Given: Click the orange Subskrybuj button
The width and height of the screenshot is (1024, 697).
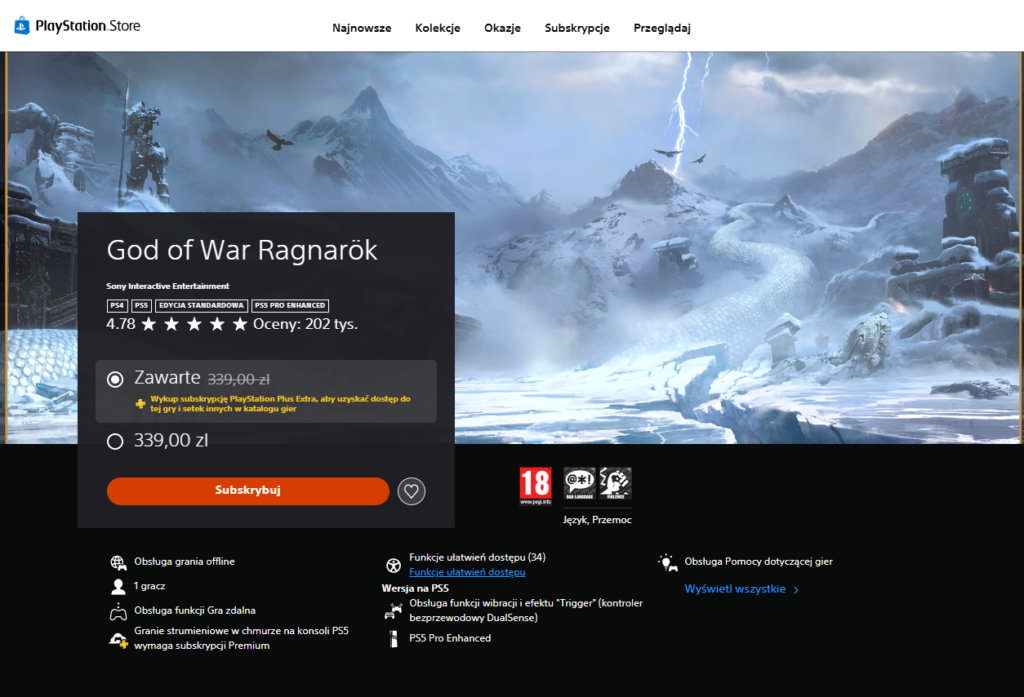Looking at the screenshot, I should [248, 491].
